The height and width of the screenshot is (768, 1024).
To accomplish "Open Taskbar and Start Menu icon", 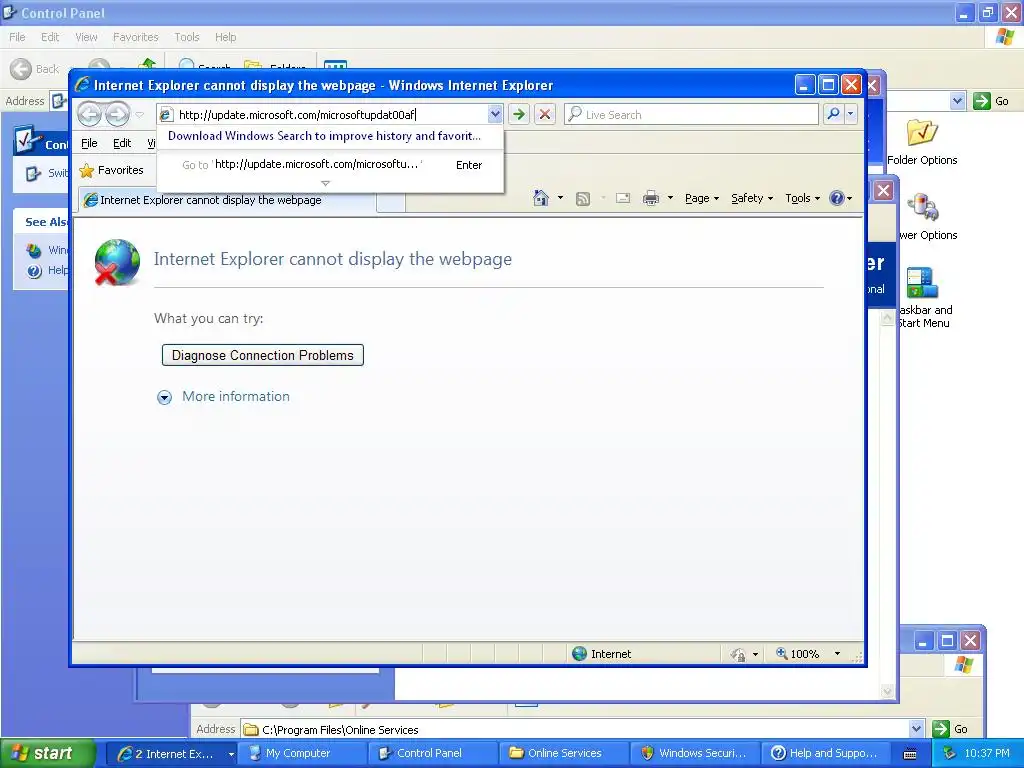I will coord(923,298).
